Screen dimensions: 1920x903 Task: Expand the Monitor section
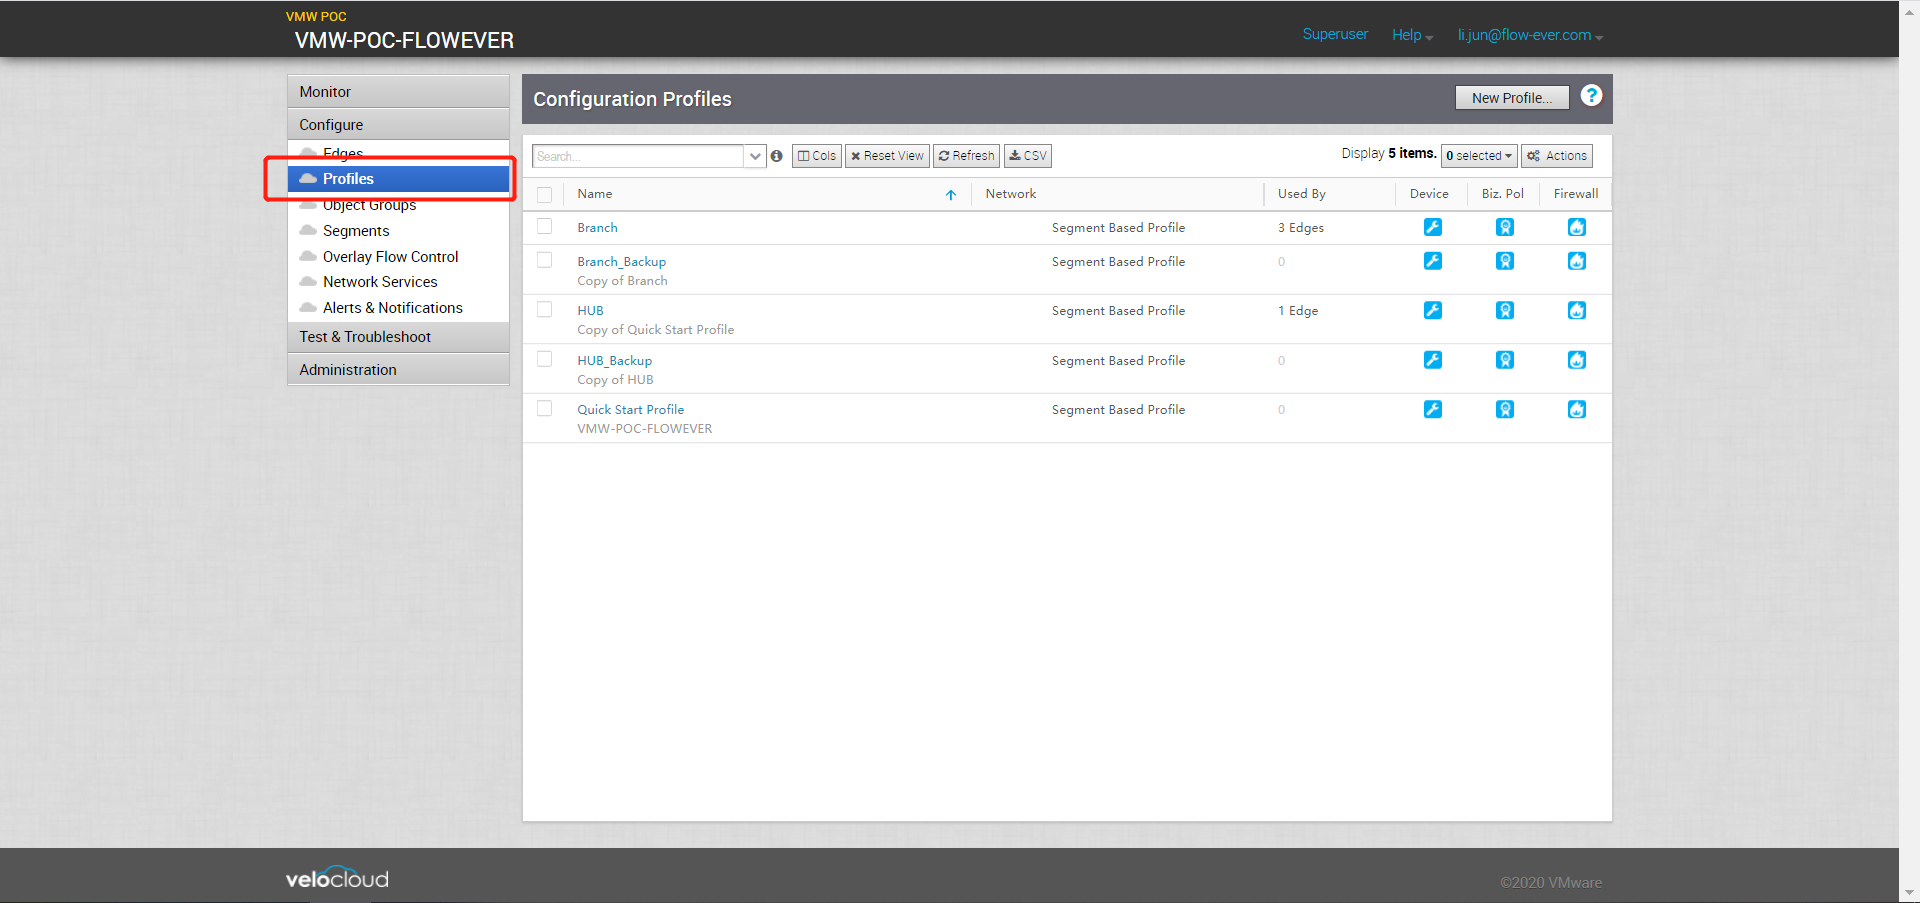coord(398,91)
